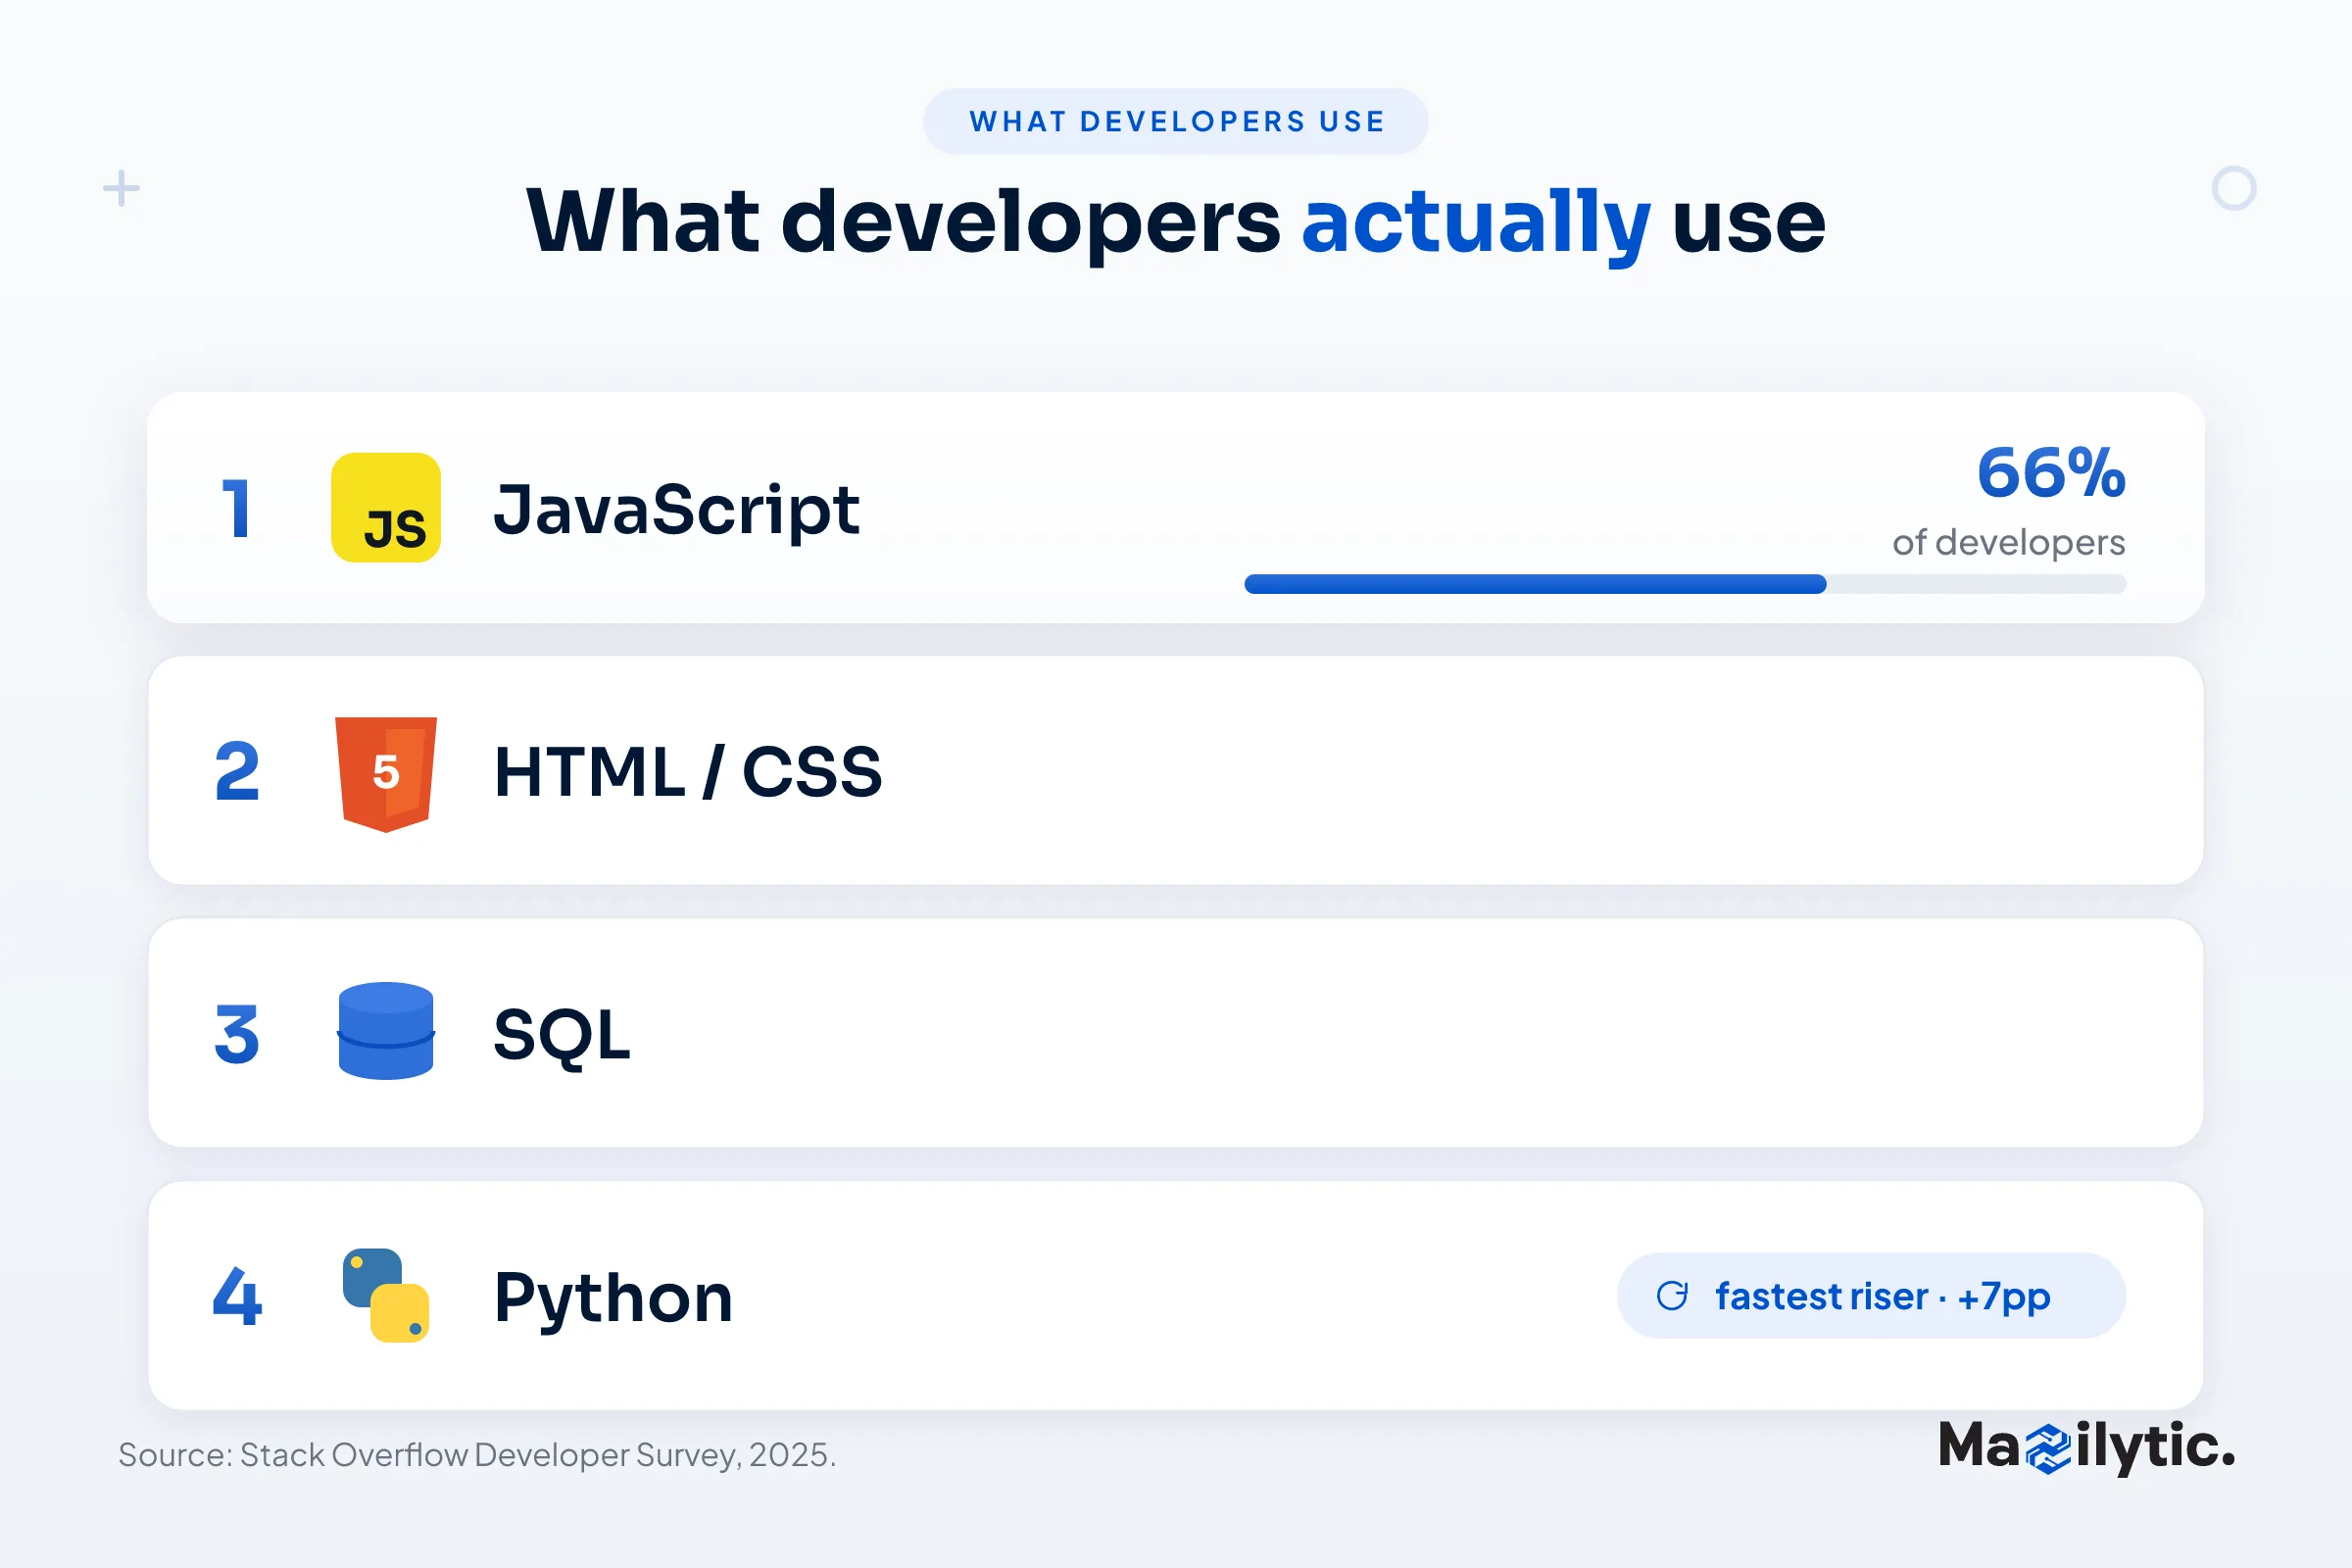Click the JavaScript 66% progress bar

(1685, 584)
